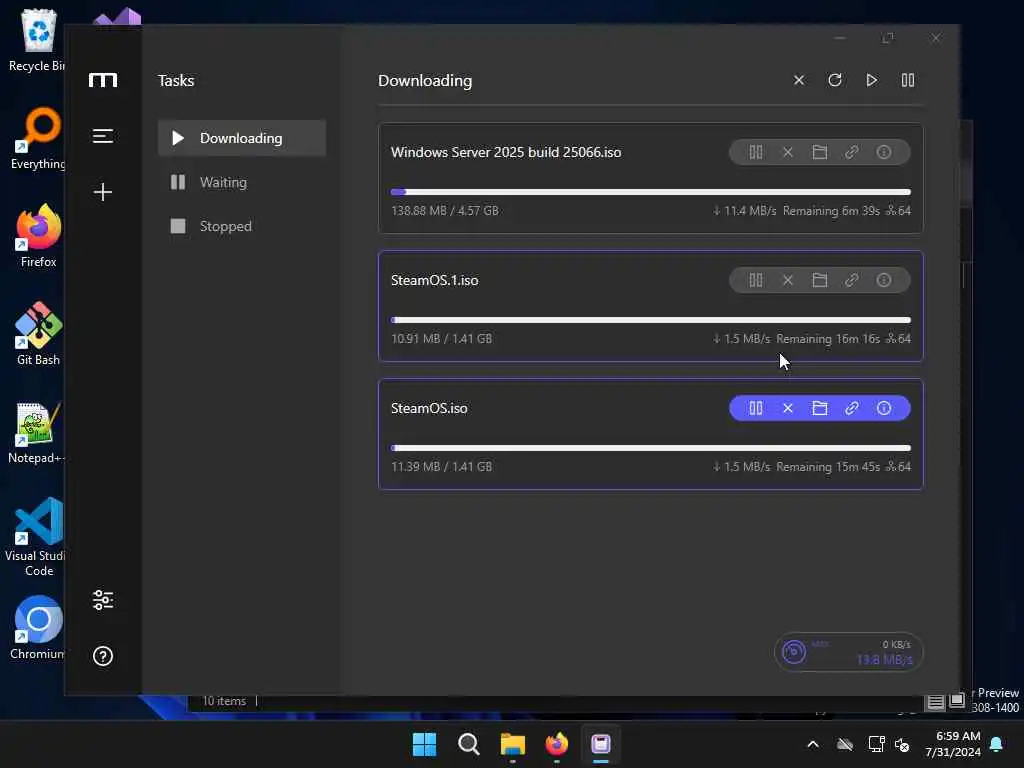Open preferences sliders icon
The height and width of the screenshot is (768, 1024).
[103, 600]
